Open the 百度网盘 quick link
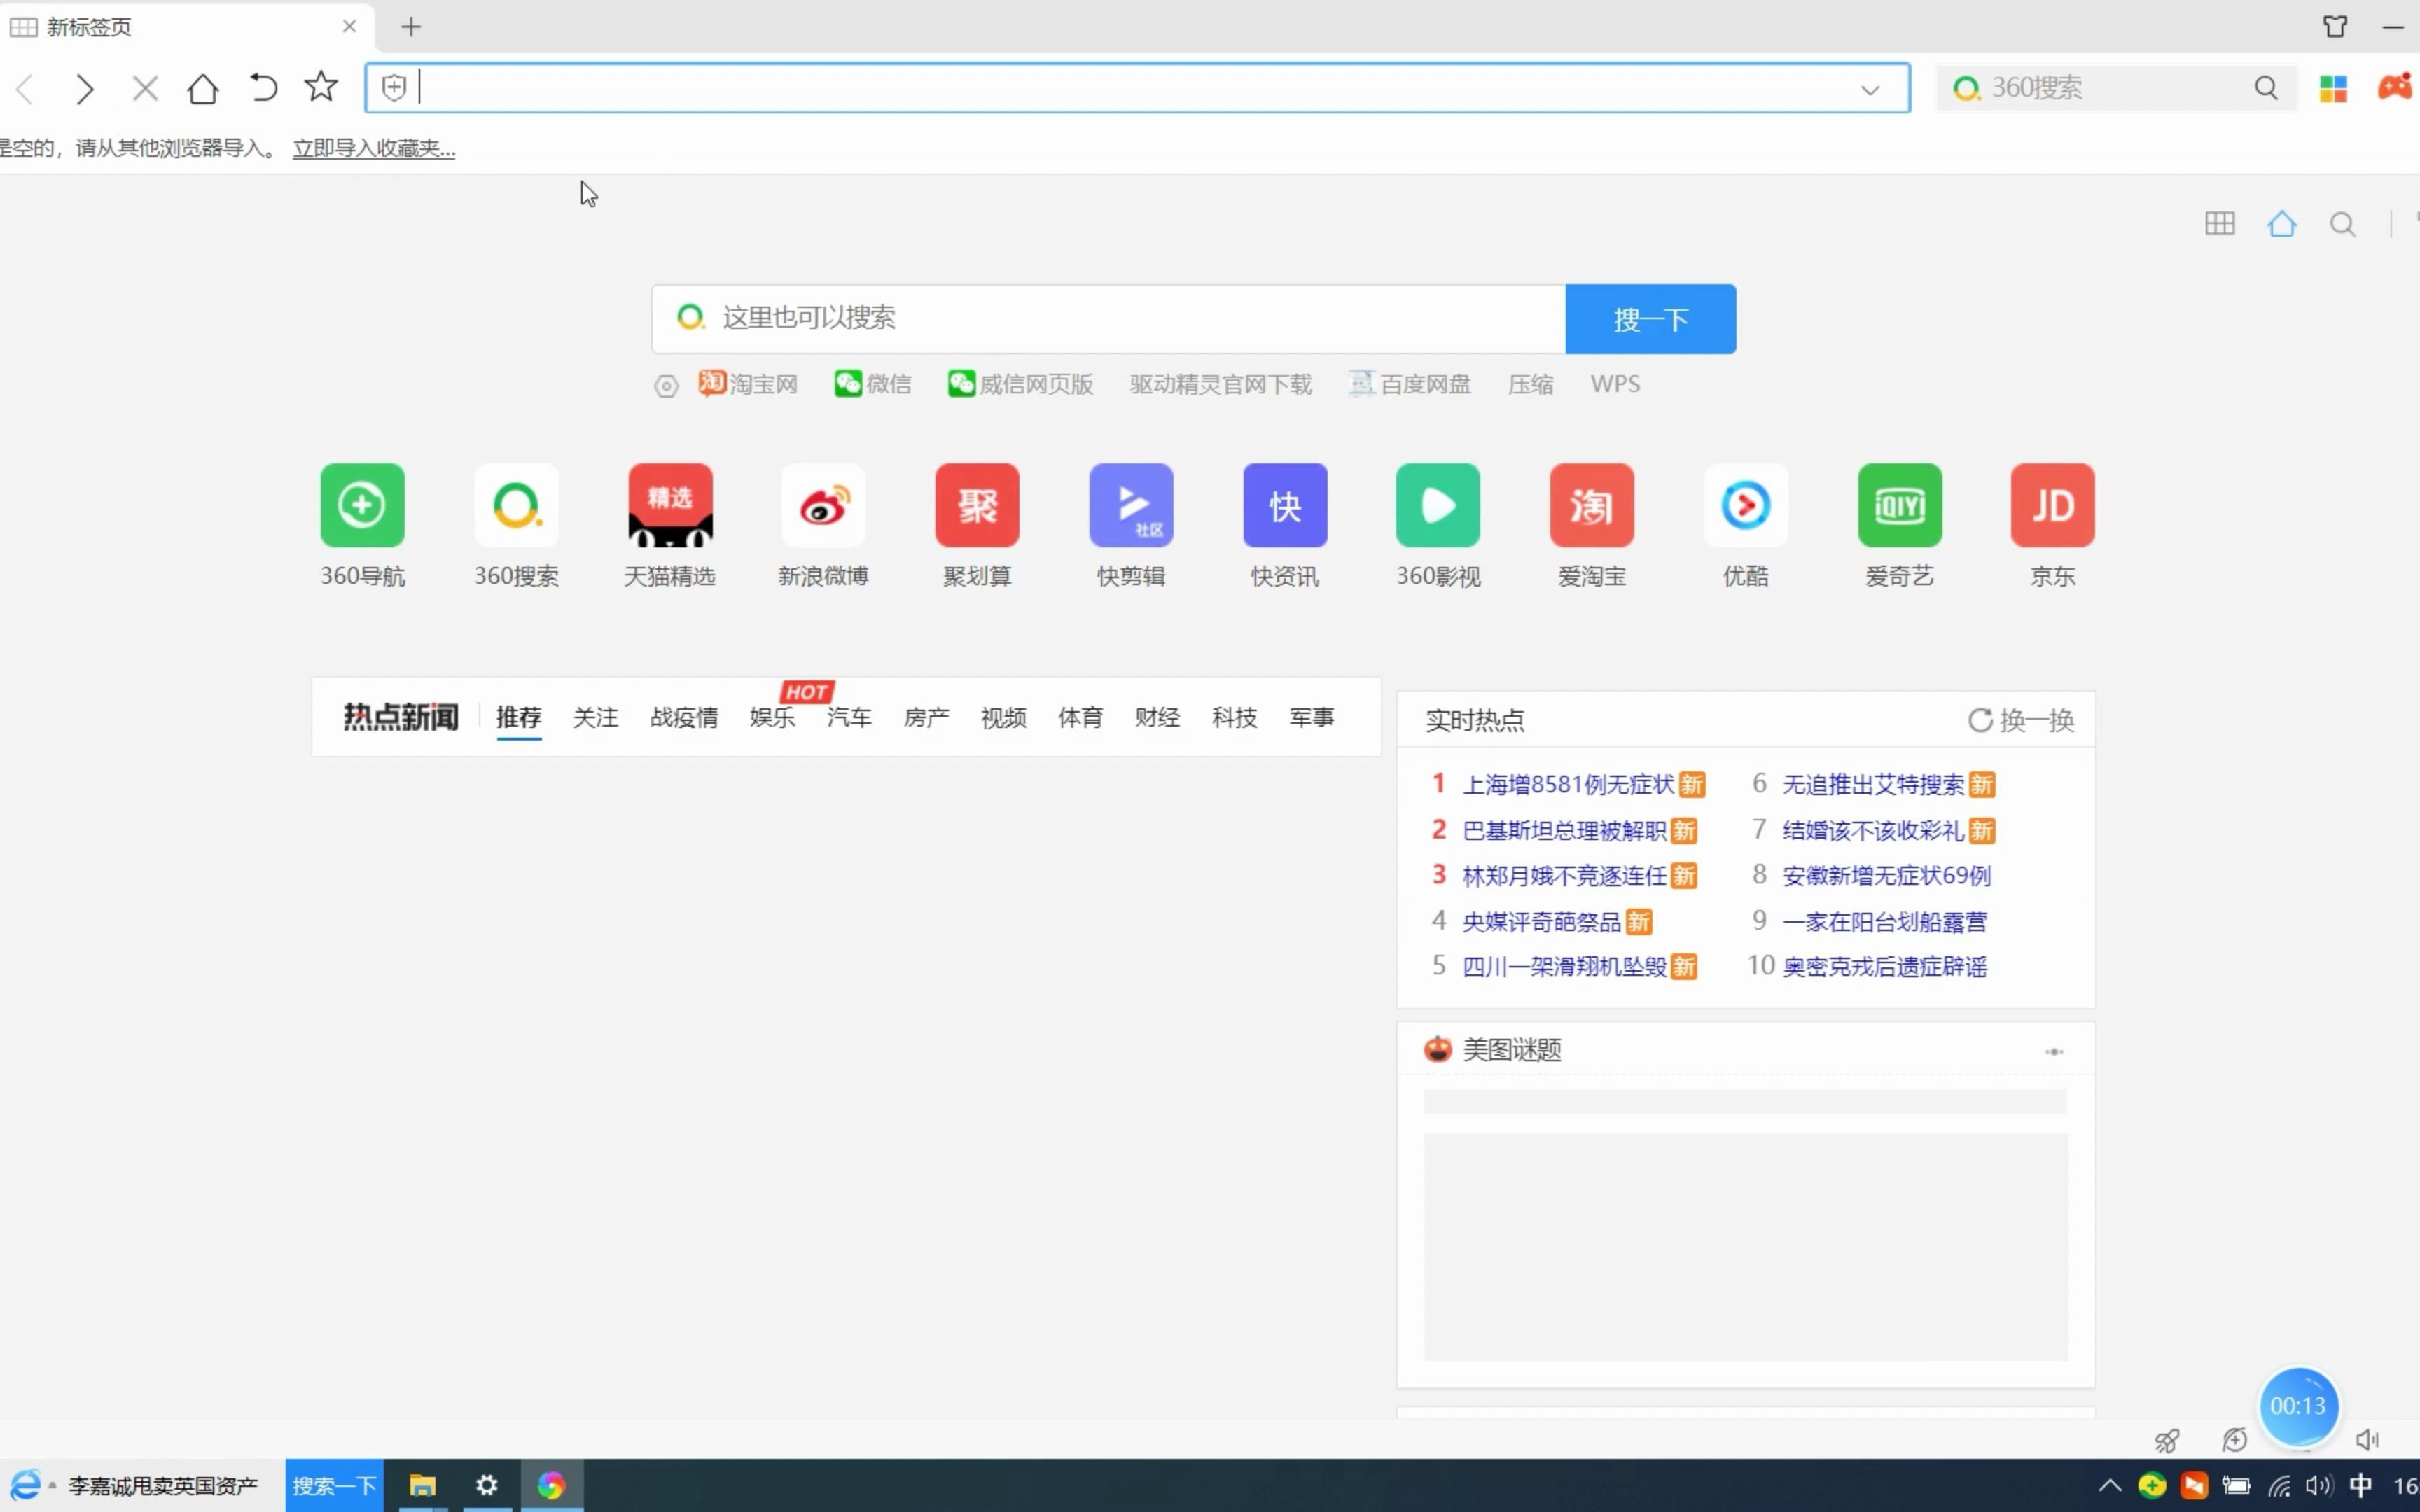The image size is (2420, 1512). click(x=1410, y=384)
